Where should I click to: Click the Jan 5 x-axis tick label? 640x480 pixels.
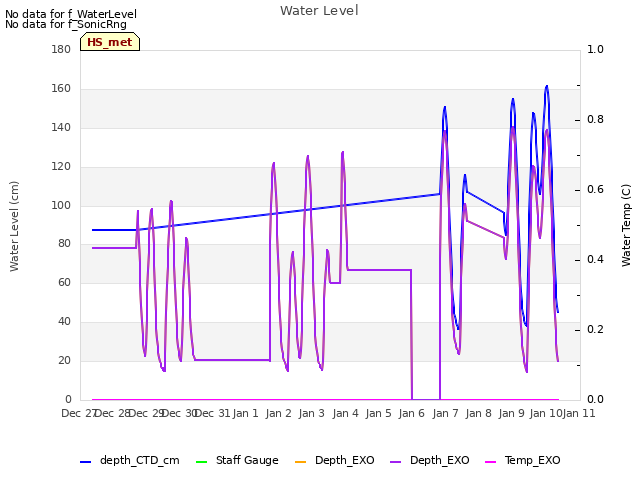click(x=378, y=413)
